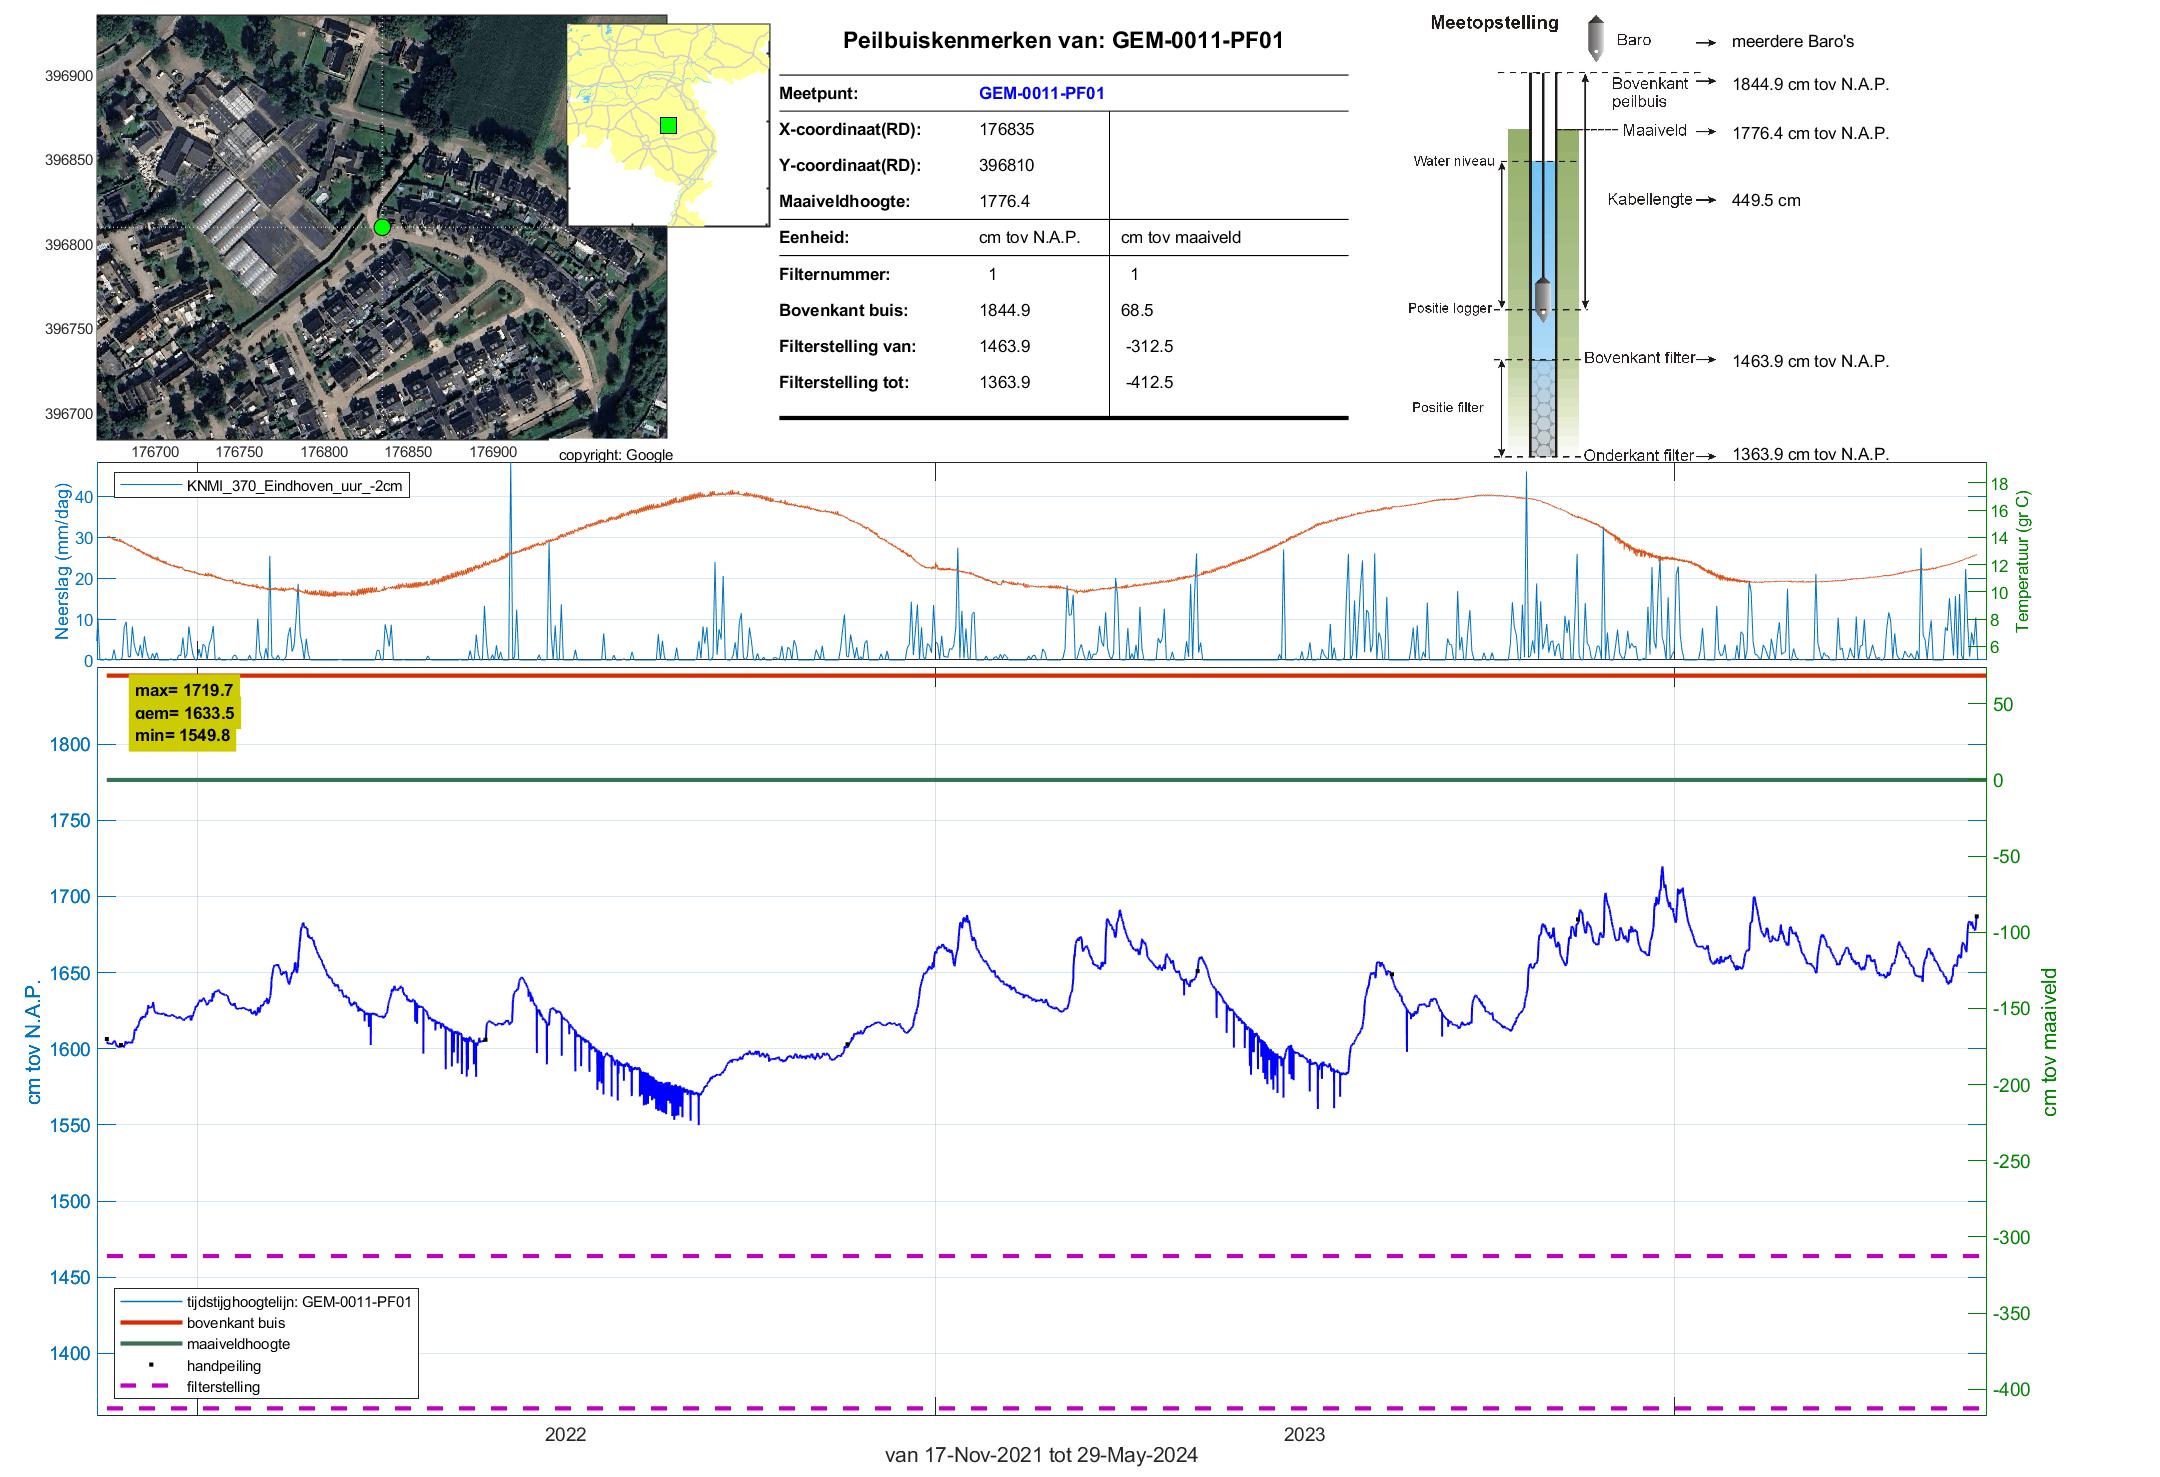This screenshot has width=2160, height=1477.
Task: Click the green location dot on aerial map
Action: (x=382, y=227)
